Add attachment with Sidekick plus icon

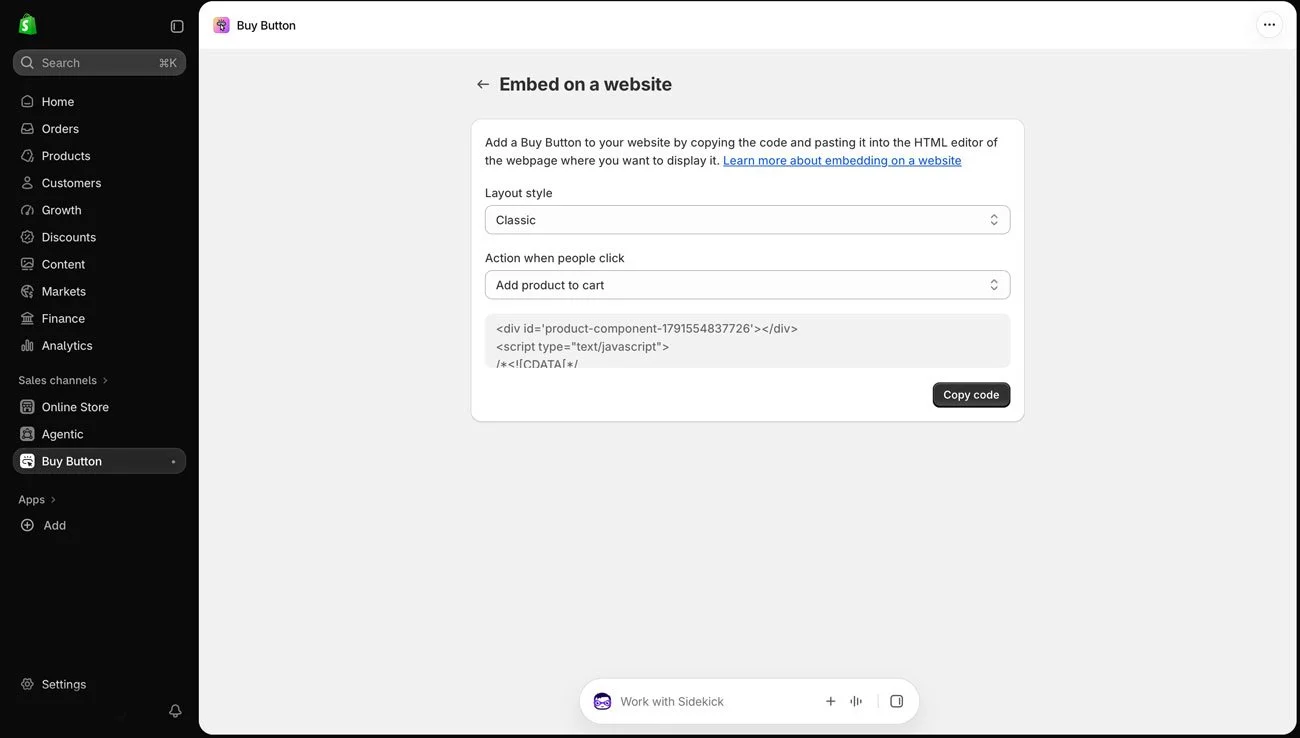(x=830, y=701)
